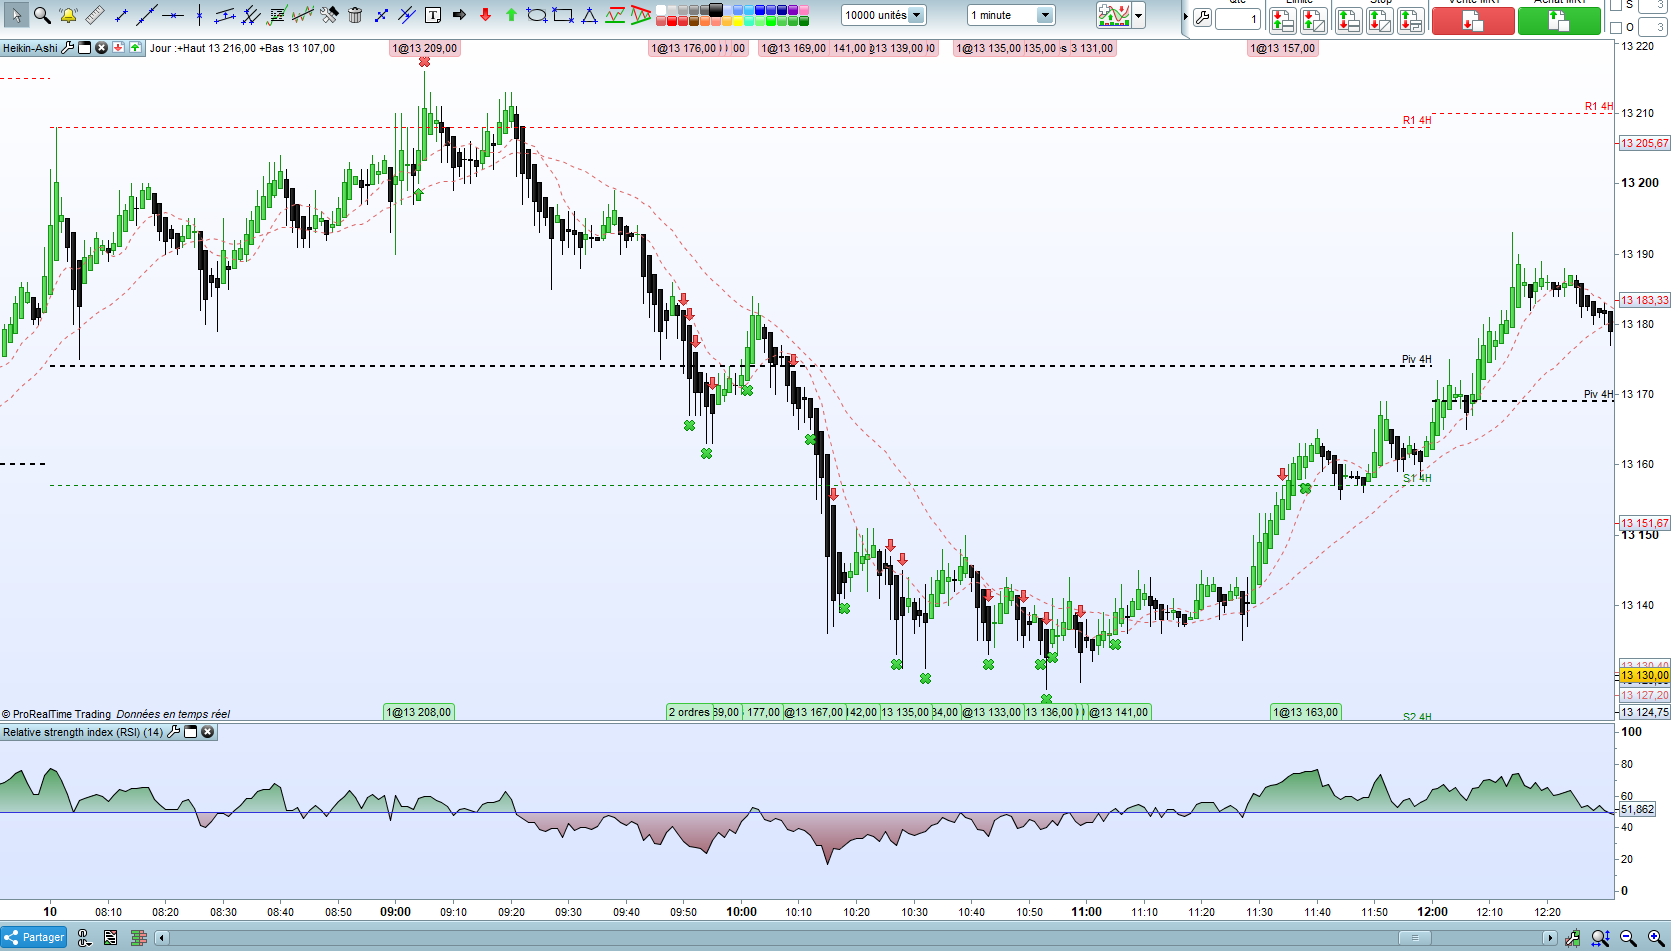Expand the trading panel triangle
1671x951 pixels.
tap(1185, 16)
